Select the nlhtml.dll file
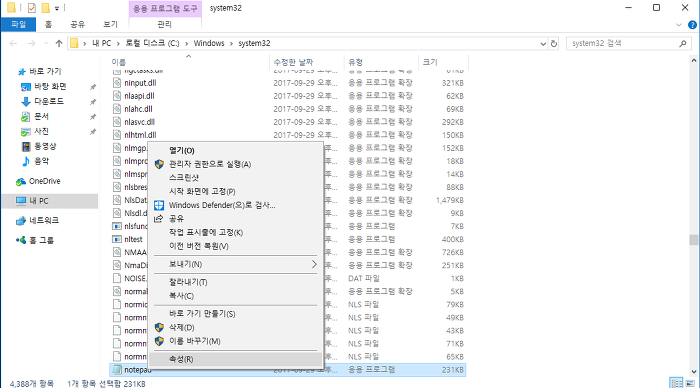This screenshot has height=388, width=700. pos(140,135)
